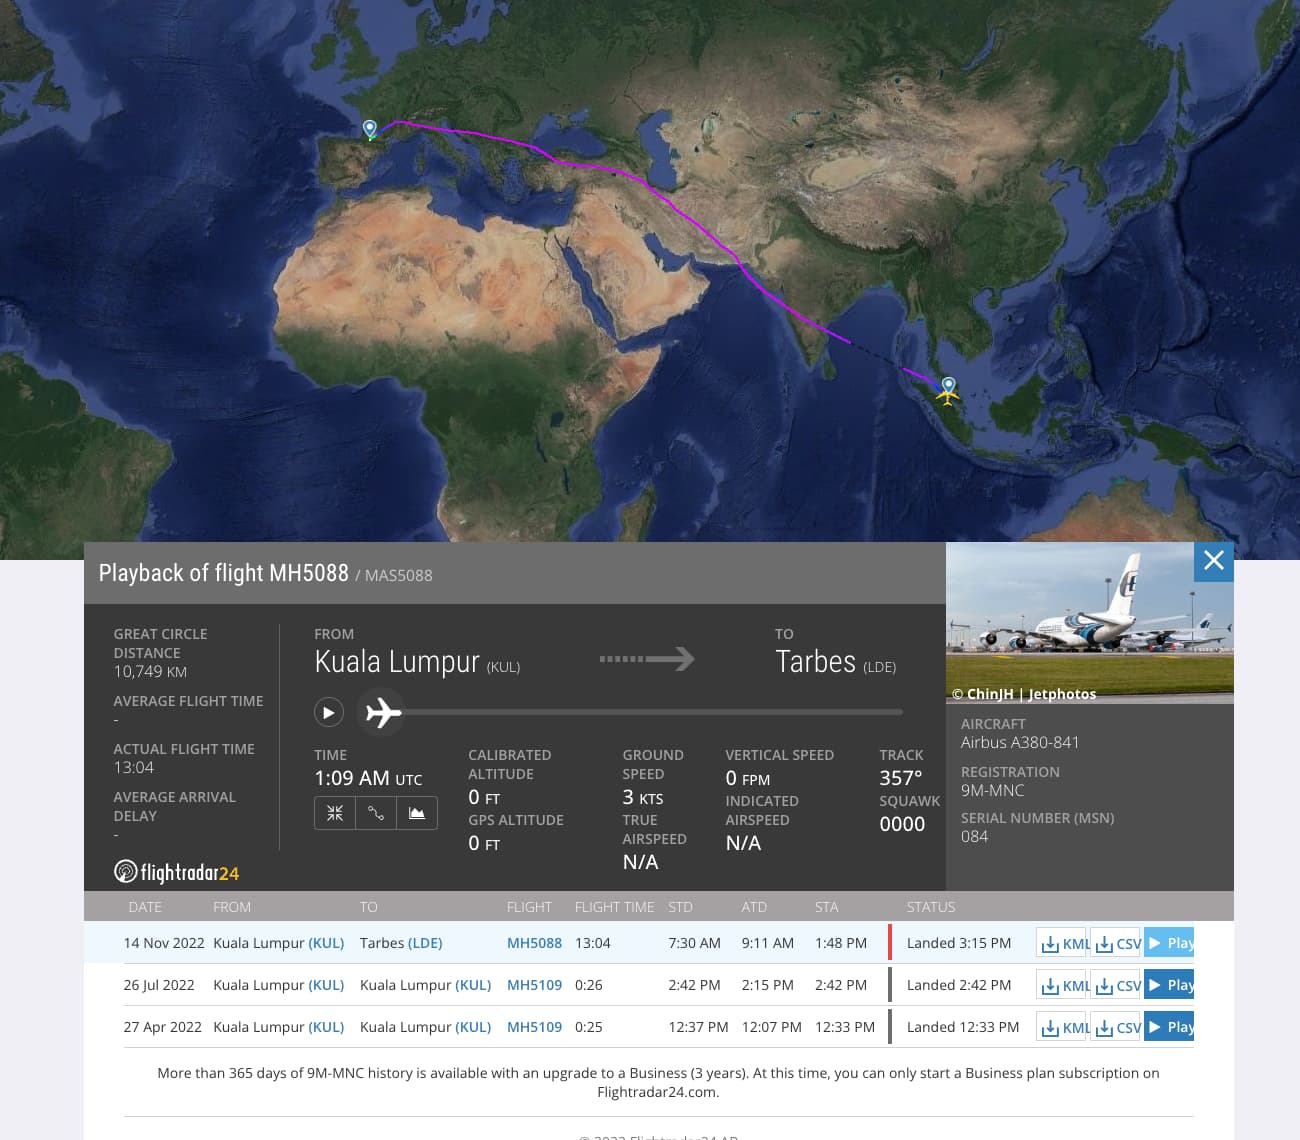This screenshot has height=1140, width=1300.
Task: Click the '1:09 AM UTC' time value
Action: point(368,778)
